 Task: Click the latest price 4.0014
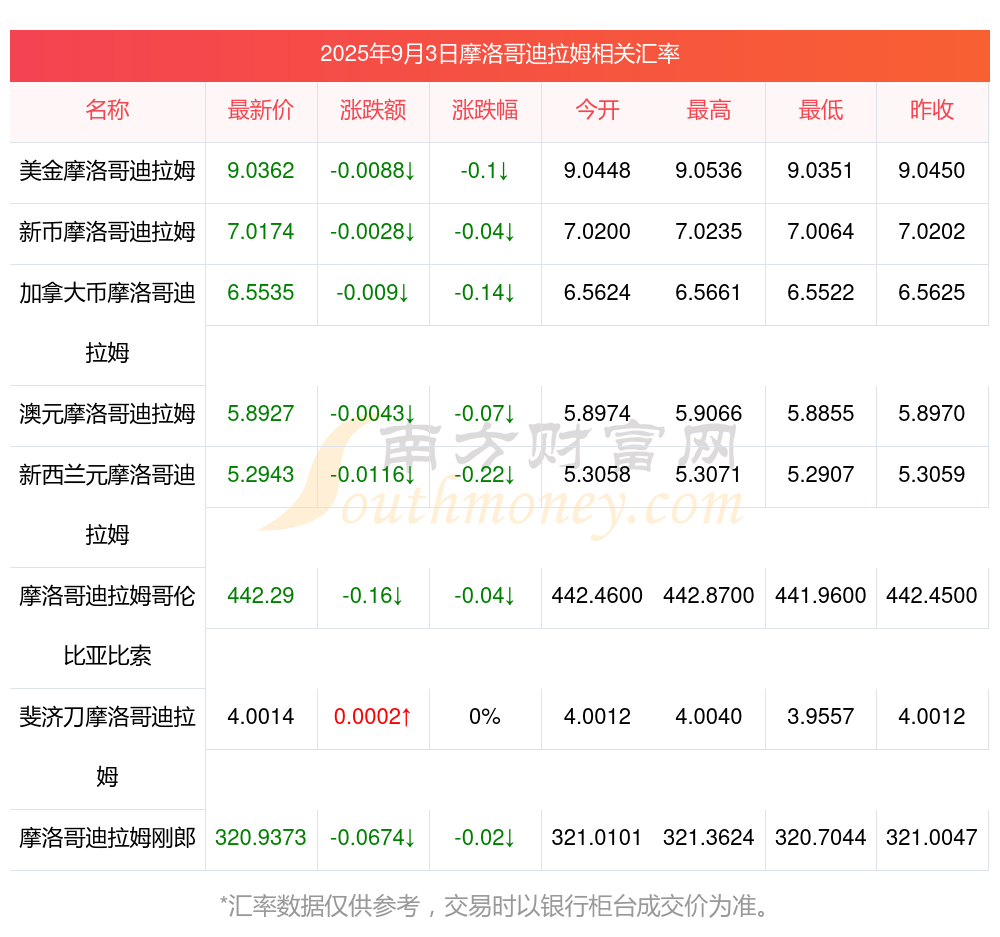(x=261, y=717)
